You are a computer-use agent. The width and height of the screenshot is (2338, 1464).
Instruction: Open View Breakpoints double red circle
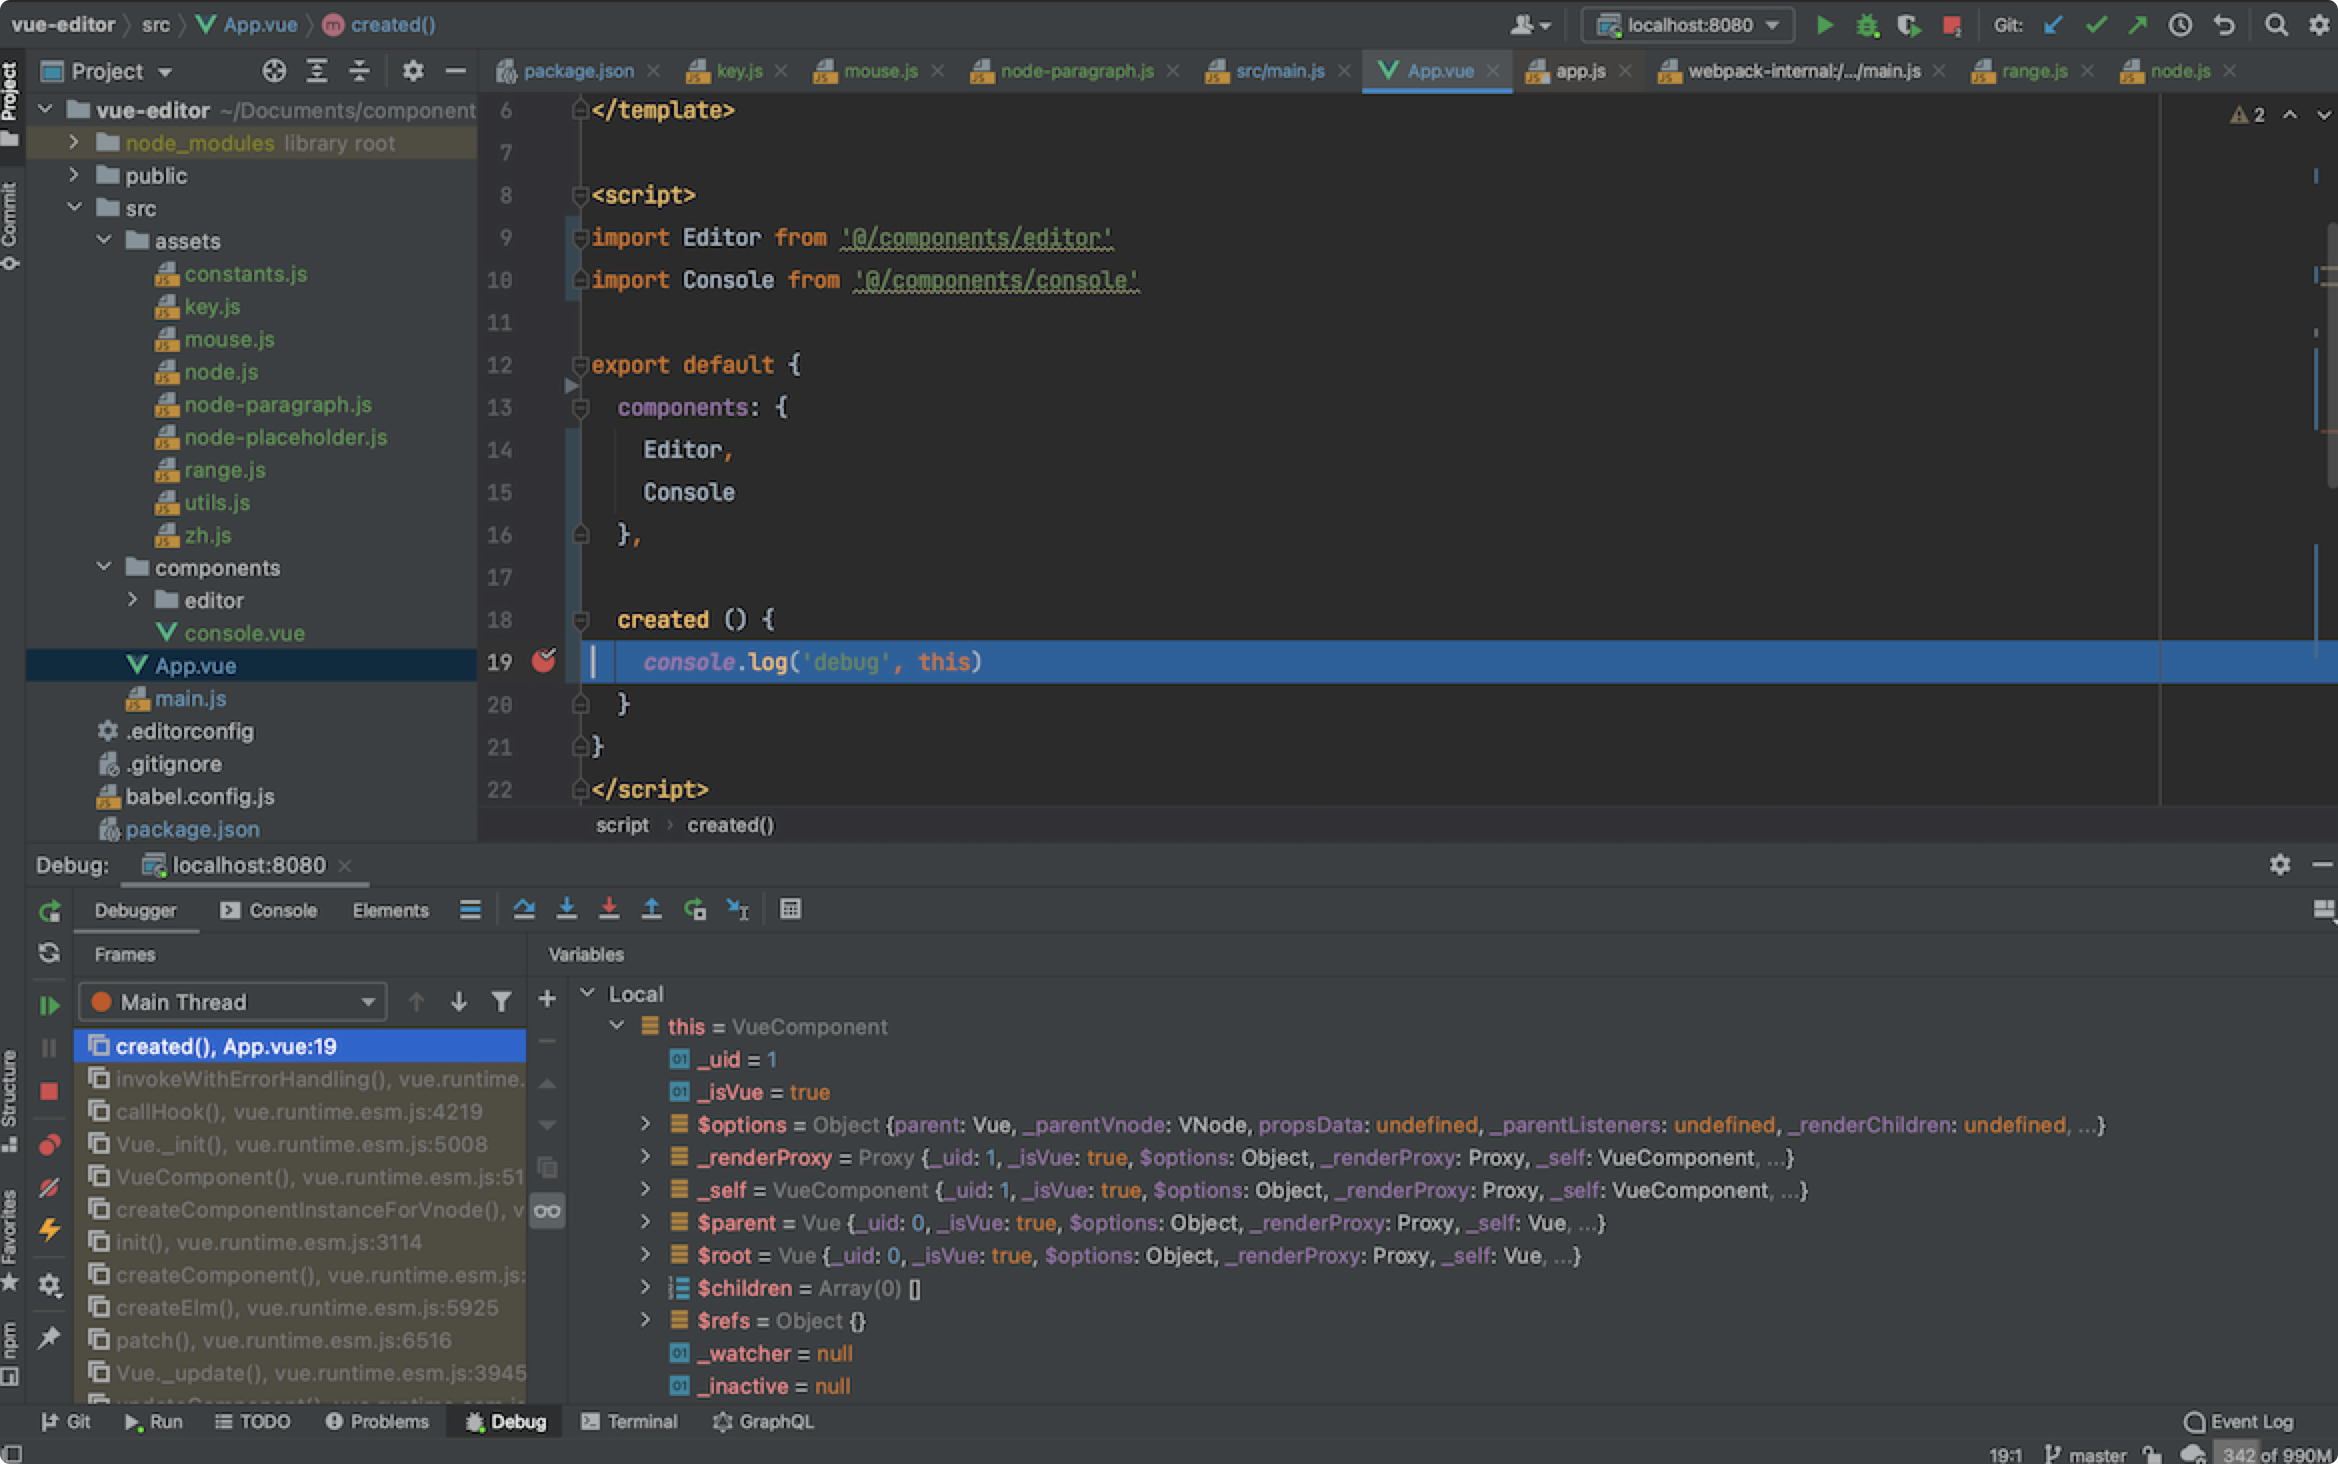pos(49,1145)
